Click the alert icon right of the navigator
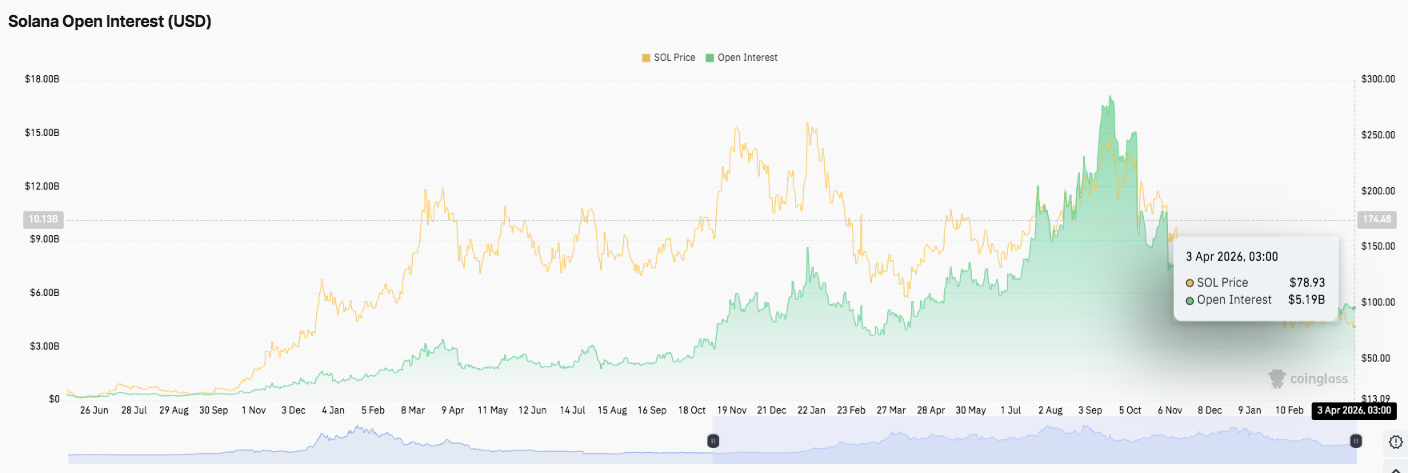 [x=1396, y=441]
